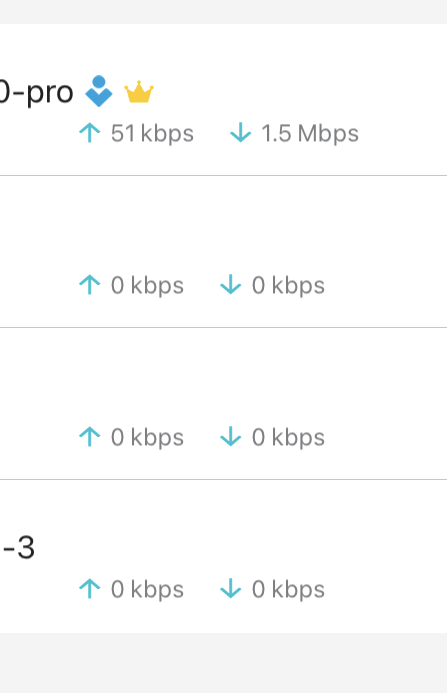Select the device name ending in 0-pro
The width and height of the screenshot is (447, 693).
click(x=36, y=92)
